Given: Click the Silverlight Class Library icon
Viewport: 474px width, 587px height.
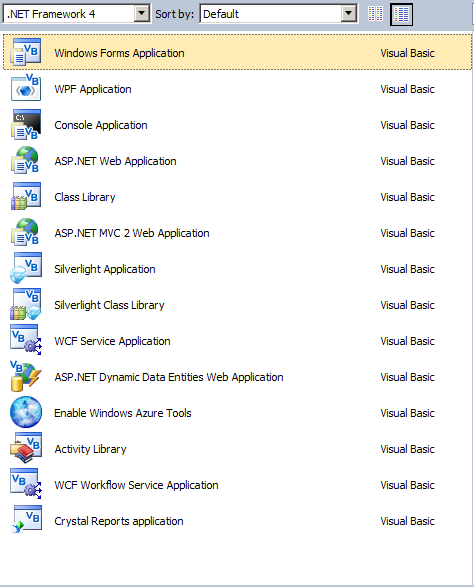Looking at the screenshot, I should [25, 304].
